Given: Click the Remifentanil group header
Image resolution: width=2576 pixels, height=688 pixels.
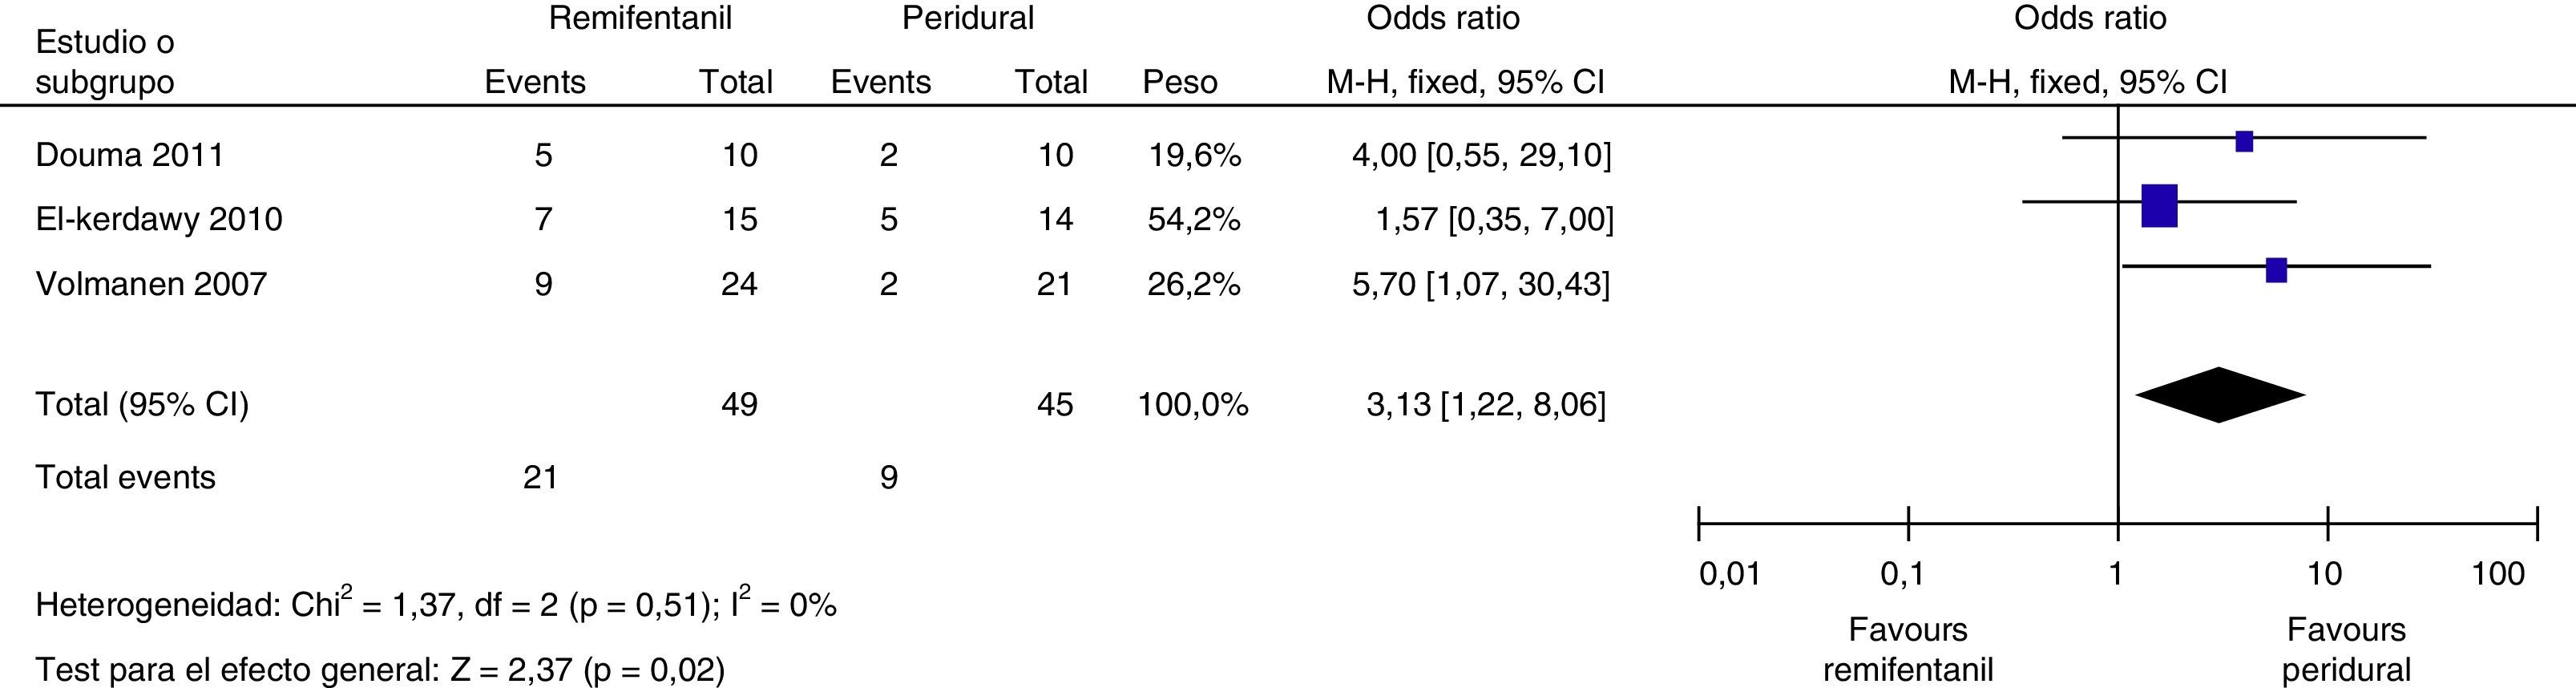Looking at the screenshot, I should pos(640,18).
